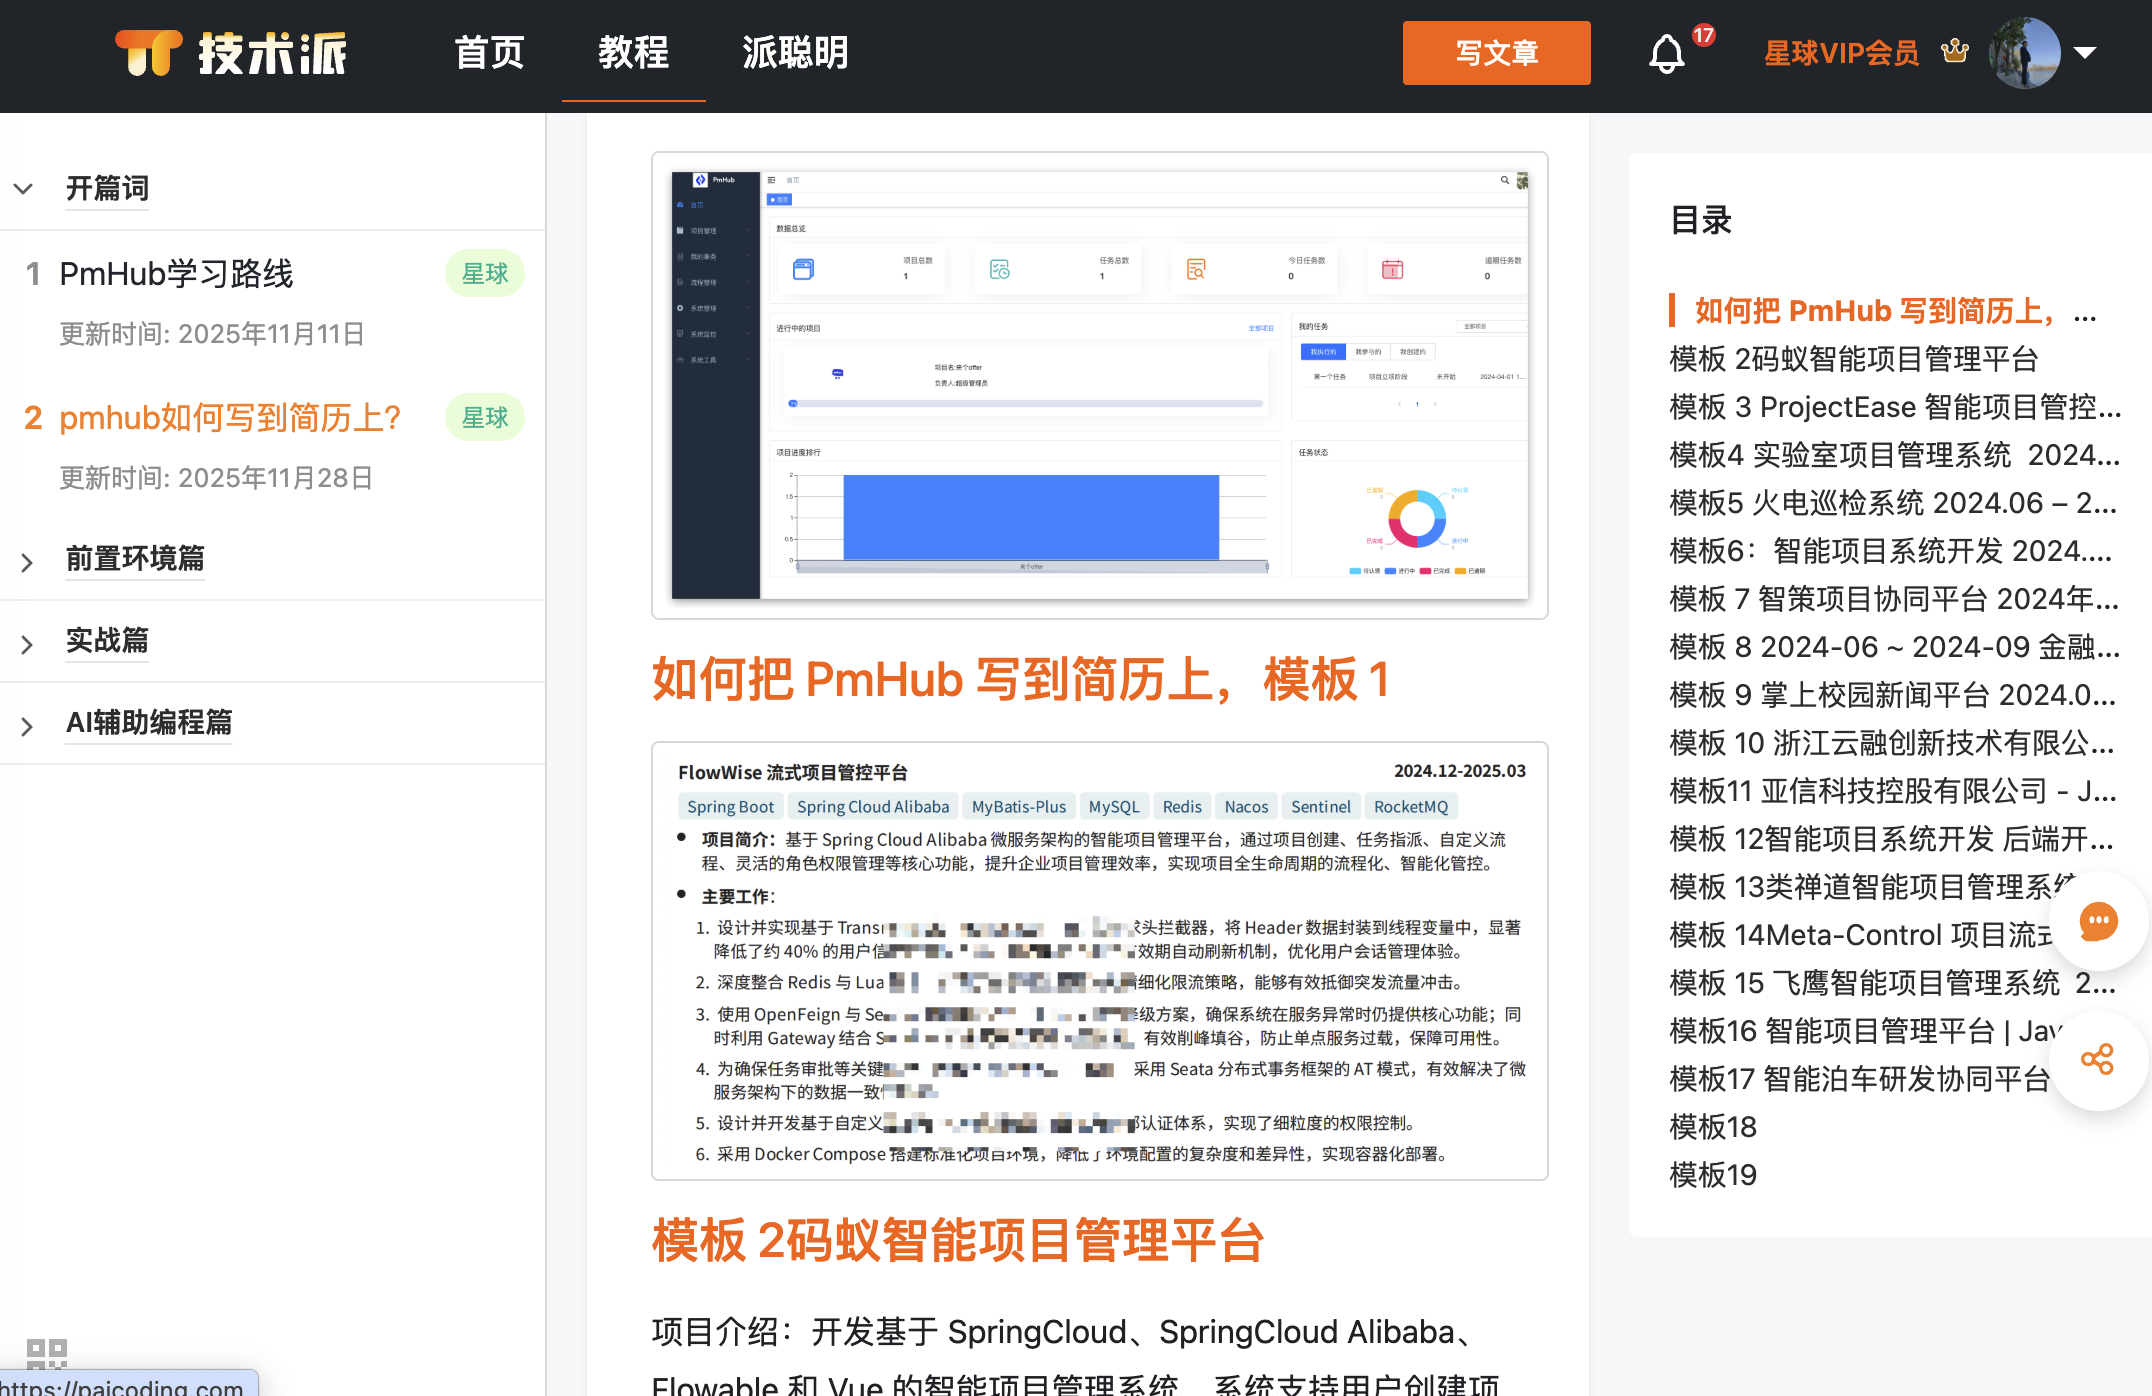Image resolution: width=2152 pixels, height=1396 pixels.
Task: Click the active 教程 tab
Action: click(633, 52)
